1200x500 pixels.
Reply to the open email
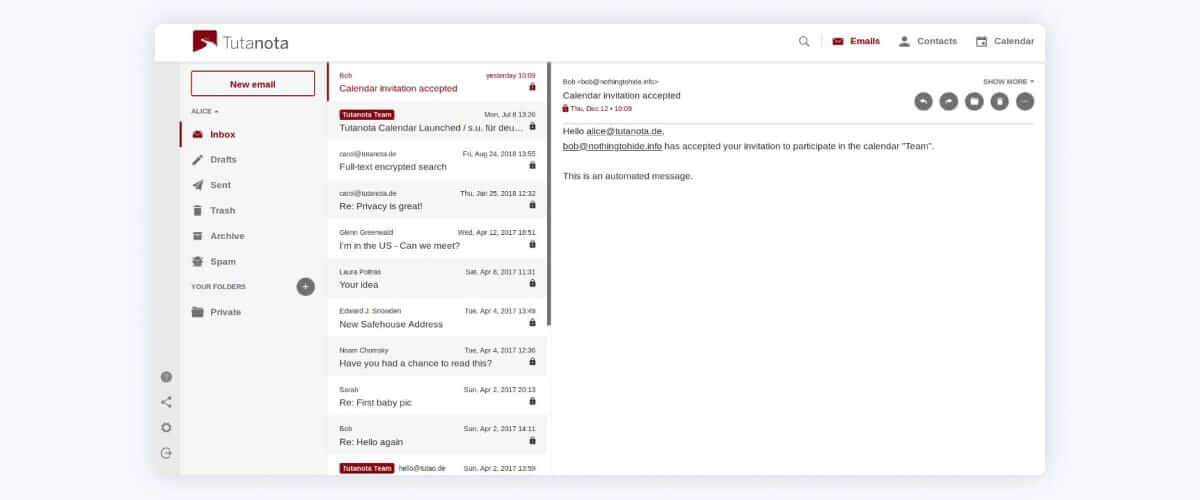click(923, 101)
